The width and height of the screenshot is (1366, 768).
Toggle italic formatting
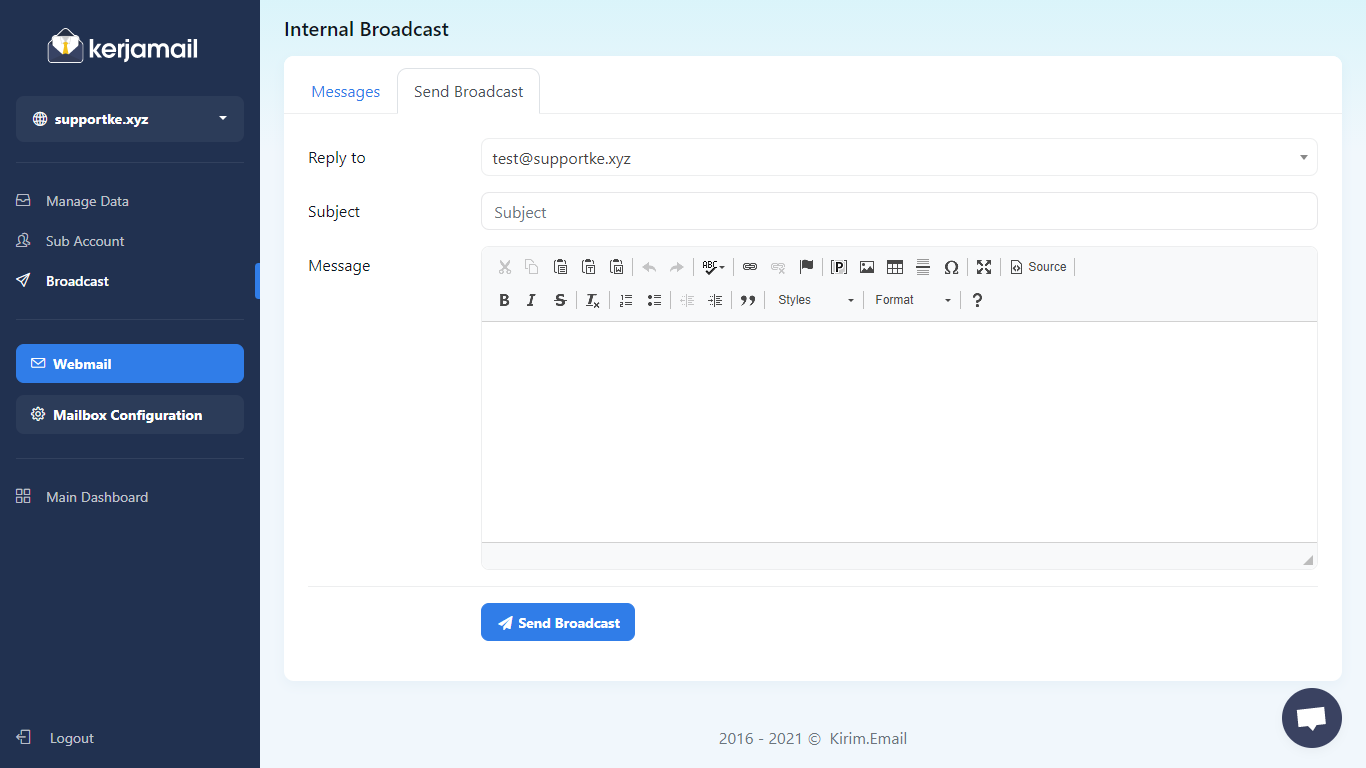[x=532, y=300]
